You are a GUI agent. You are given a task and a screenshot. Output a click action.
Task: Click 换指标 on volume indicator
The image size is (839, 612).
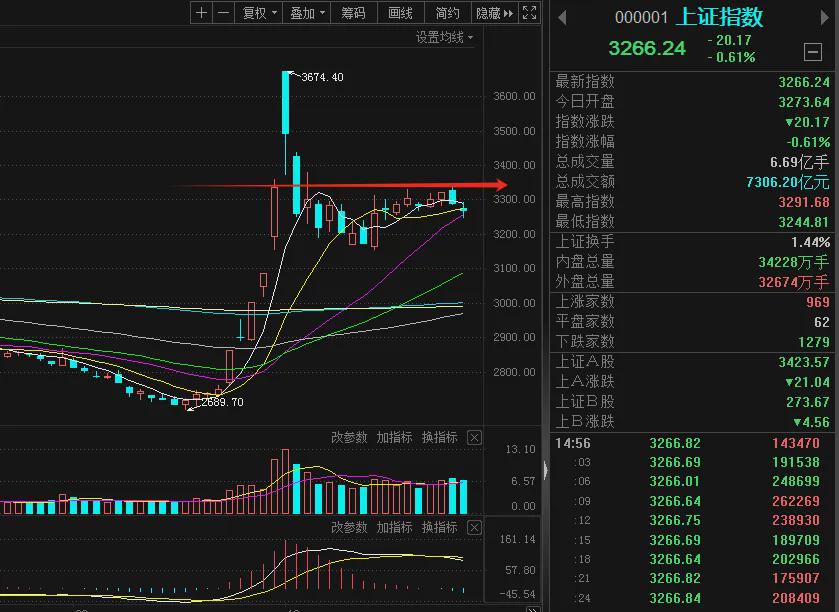click(x=439, y=437)
